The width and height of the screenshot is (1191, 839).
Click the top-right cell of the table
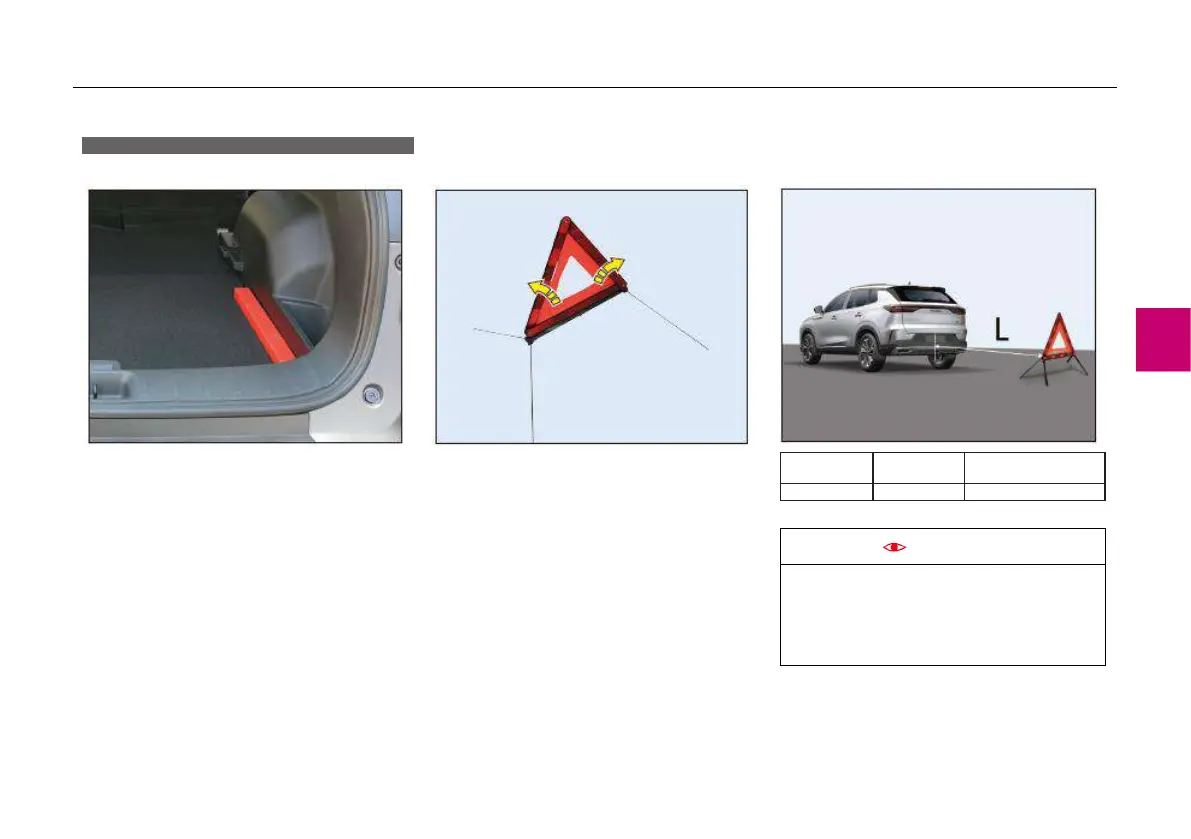1035,468
